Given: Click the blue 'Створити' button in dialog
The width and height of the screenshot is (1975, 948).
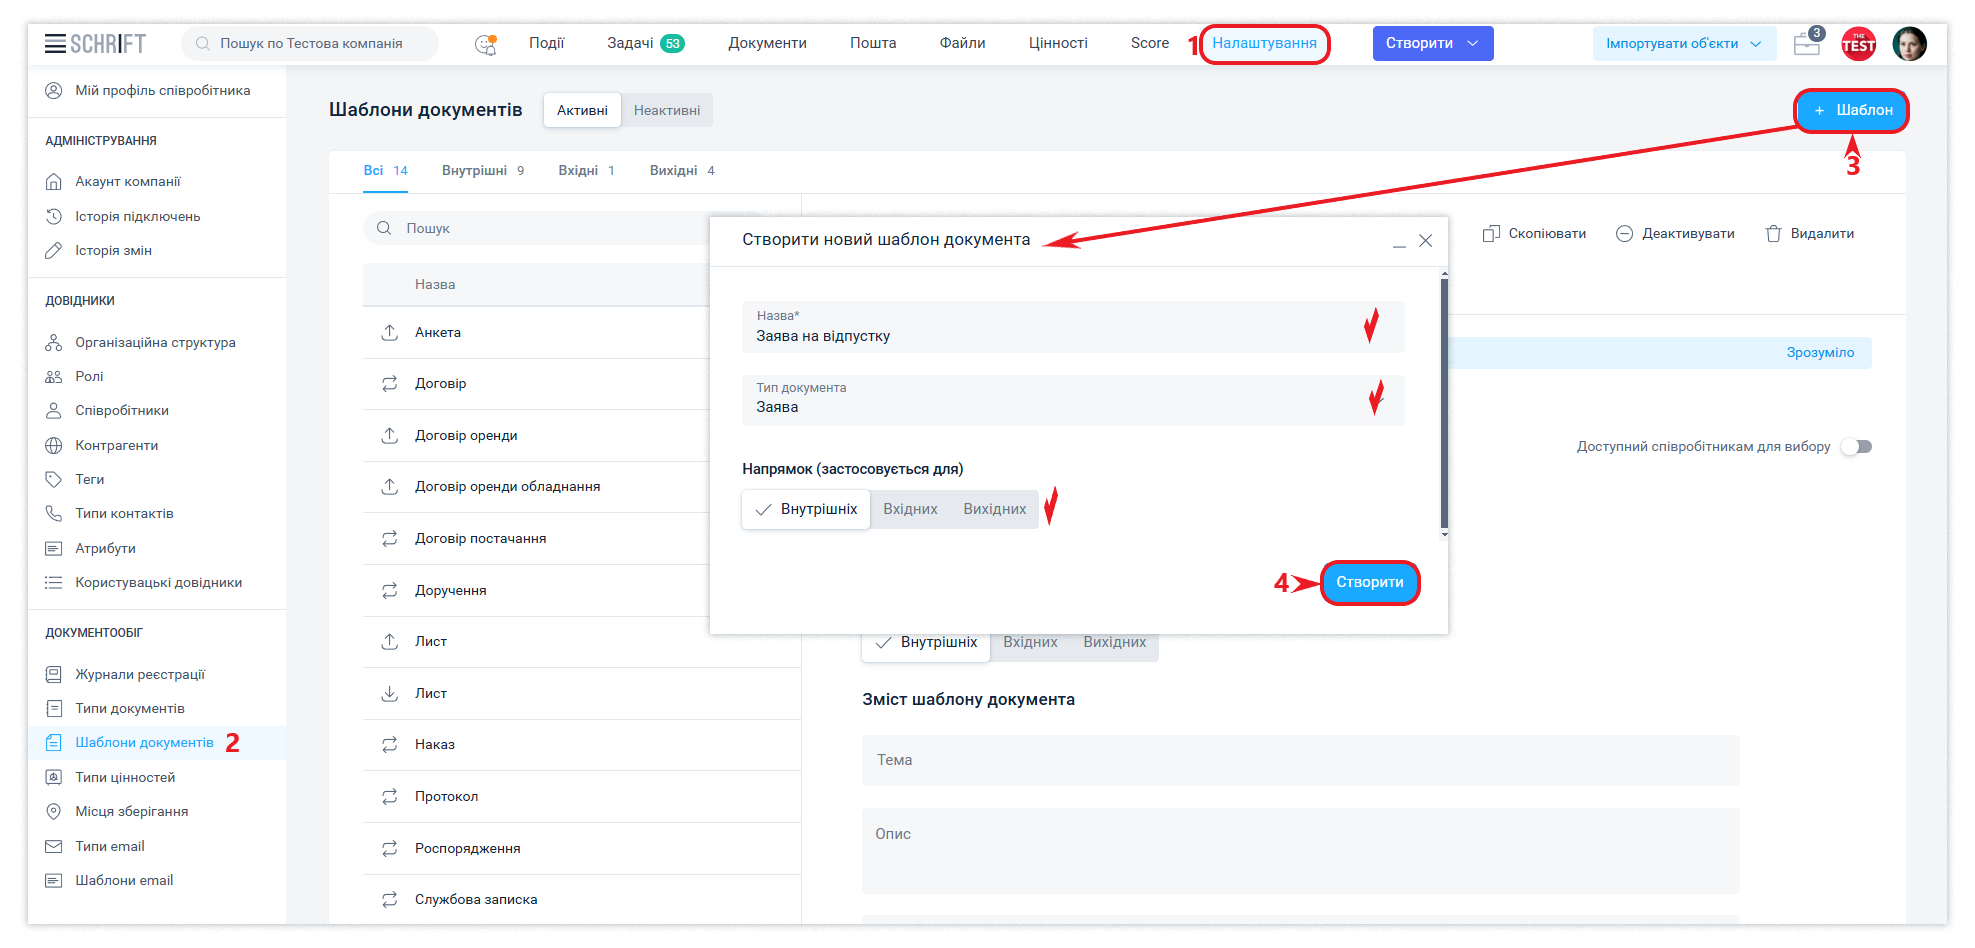Looking at the screenshot, I should coord(1369,582).
